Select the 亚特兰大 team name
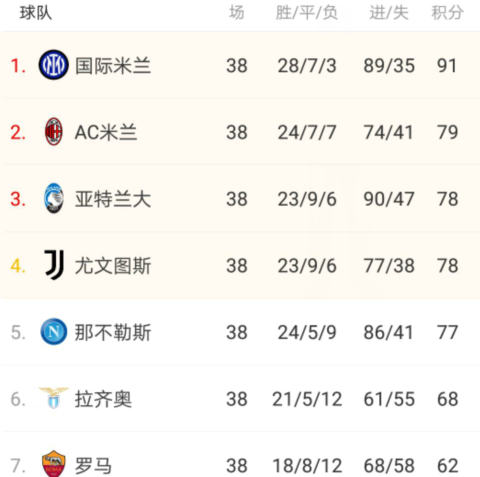Viewport: 480px width, 477px height. coord(113,199)
